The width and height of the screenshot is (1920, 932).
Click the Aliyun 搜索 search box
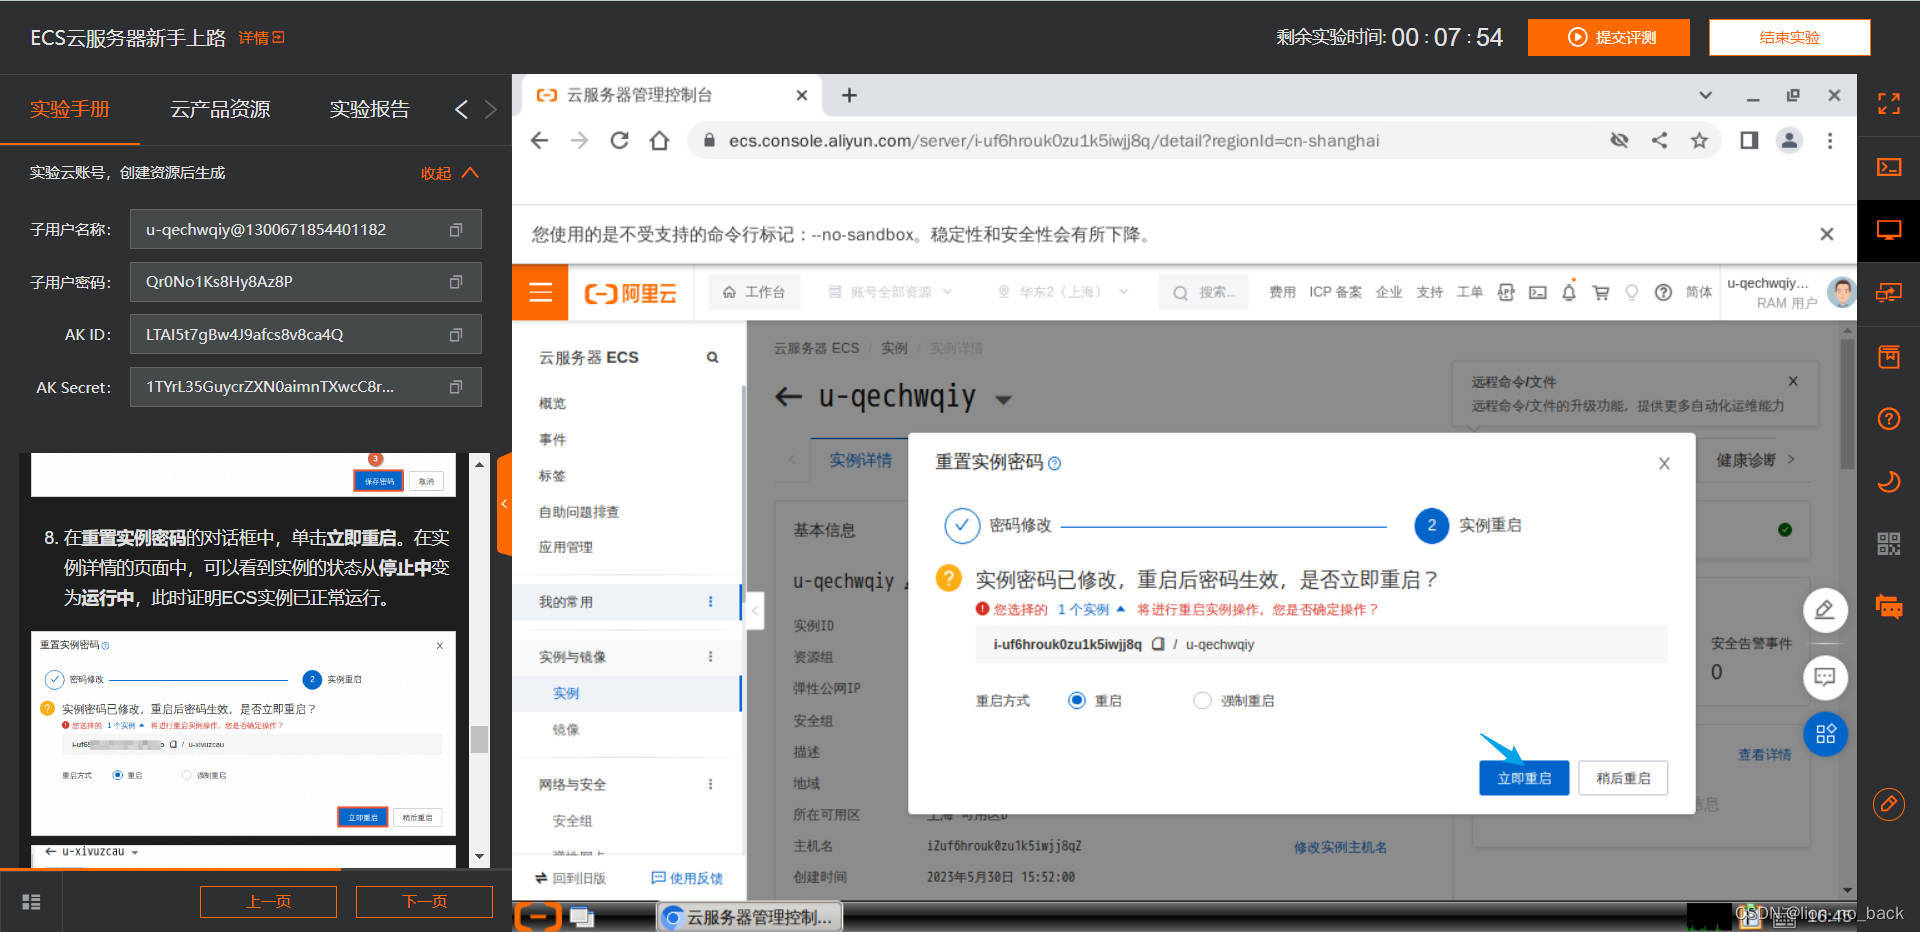tap(1204, 292)
